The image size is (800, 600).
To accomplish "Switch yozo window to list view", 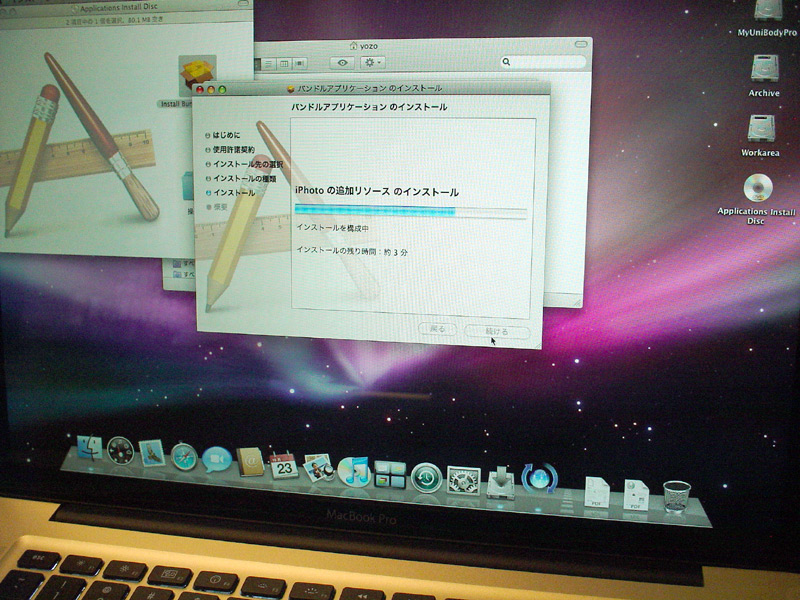I will (x=268, y=64).
